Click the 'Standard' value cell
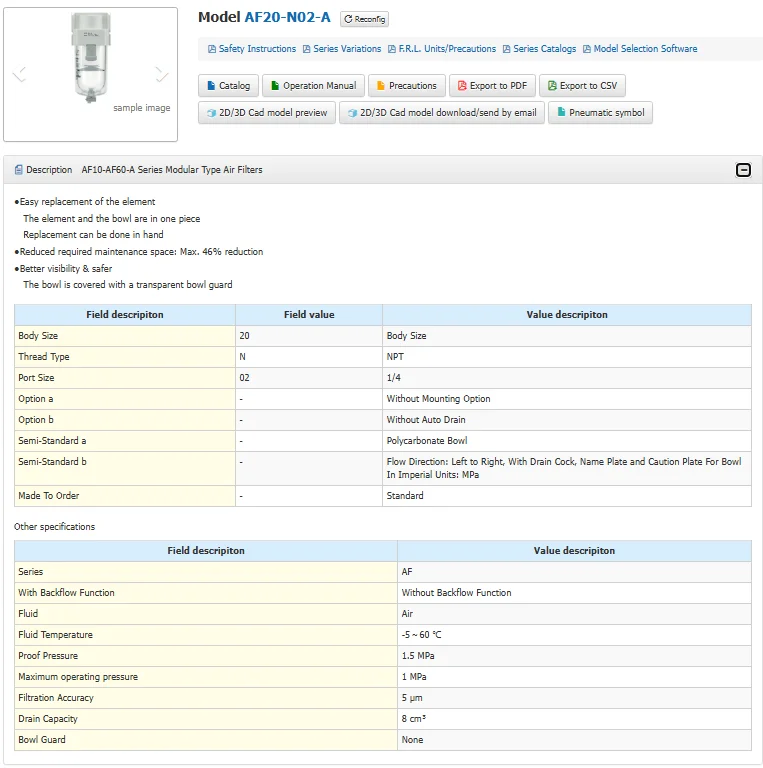The height and width of the screenshot is (768, 763). pyautogui.click(x=567, y=496)
